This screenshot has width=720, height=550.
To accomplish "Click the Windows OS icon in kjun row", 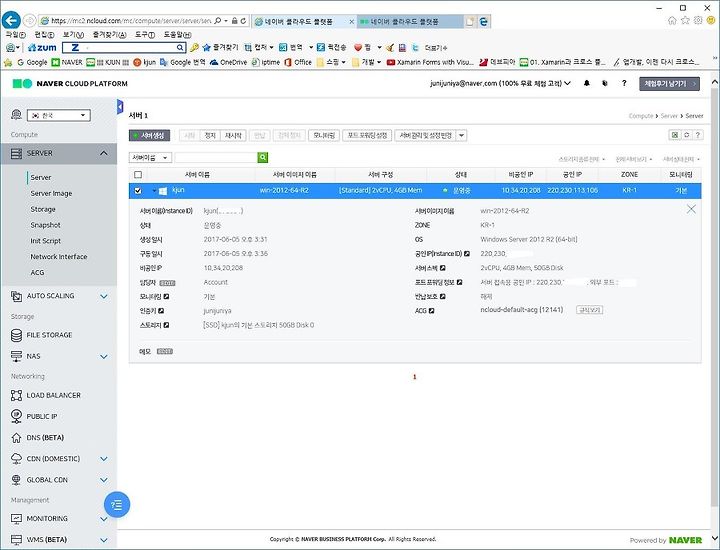I will (163, 191).
